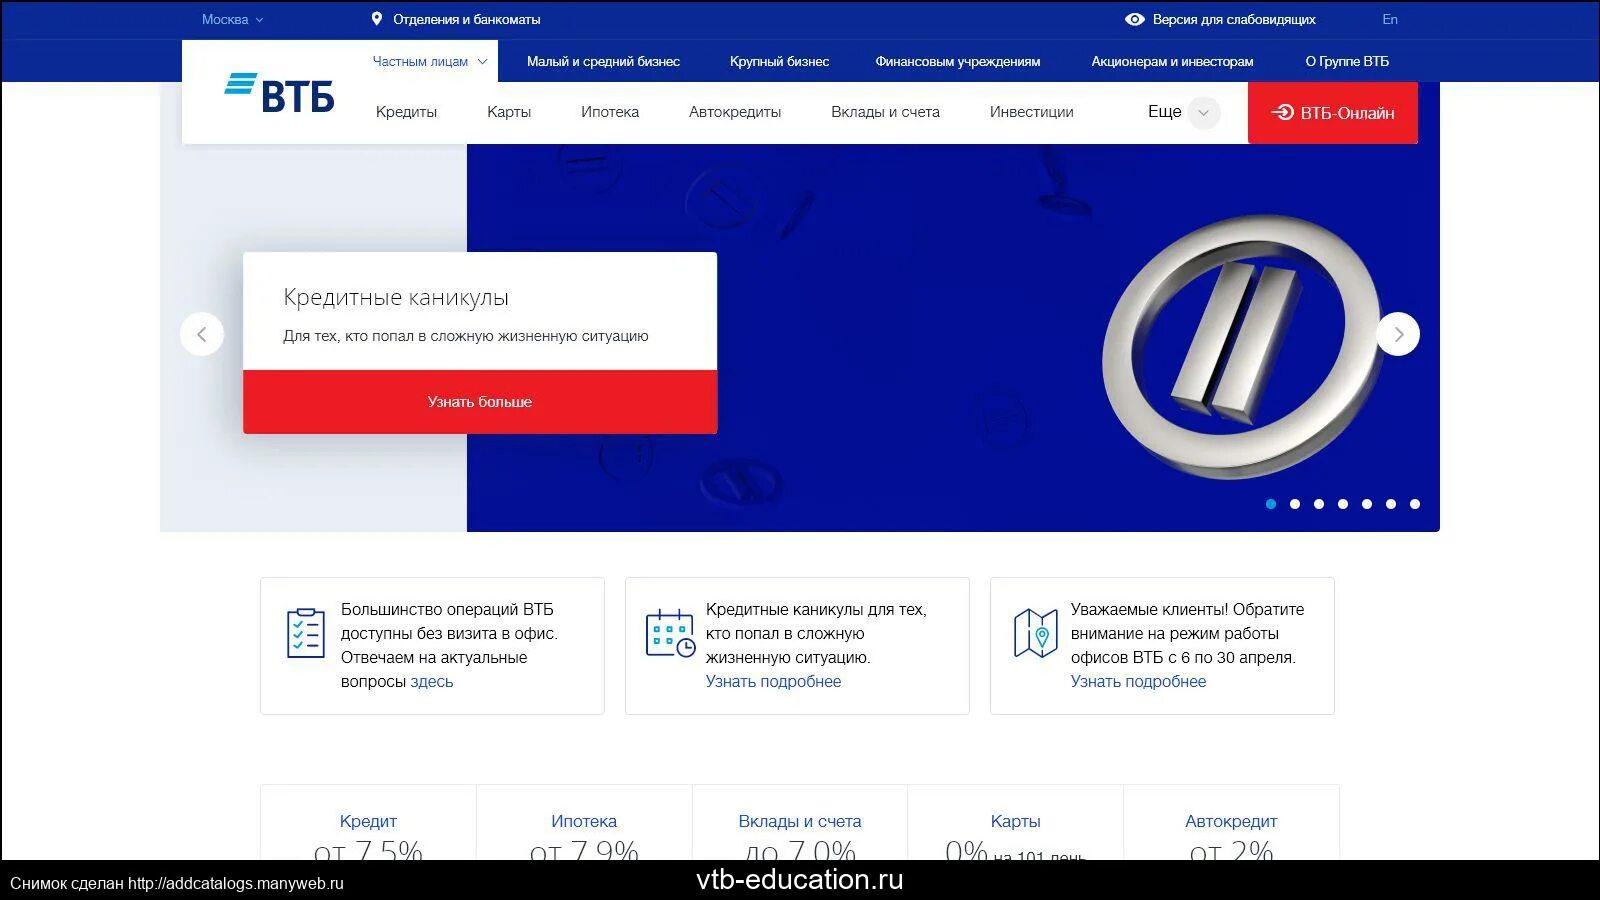1600x900 pixels.
Task: Click the здесь link in operations card
Action: [432, 681]
